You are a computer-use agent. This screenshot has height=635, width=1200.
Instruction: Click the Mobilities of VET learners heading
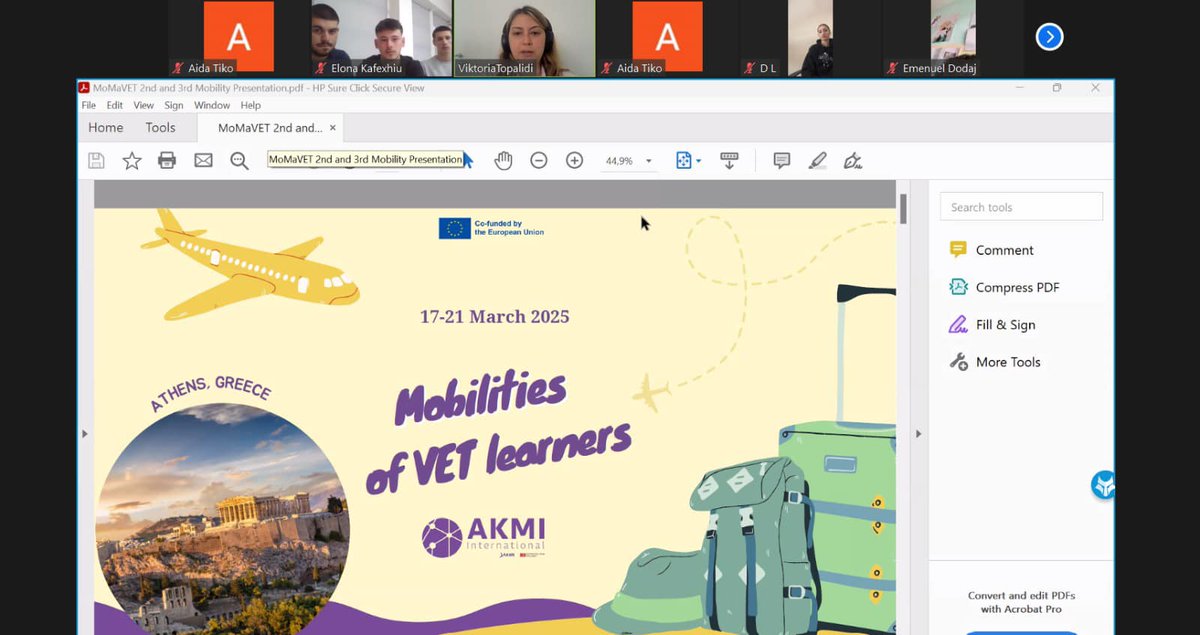(x=498, y=432)
